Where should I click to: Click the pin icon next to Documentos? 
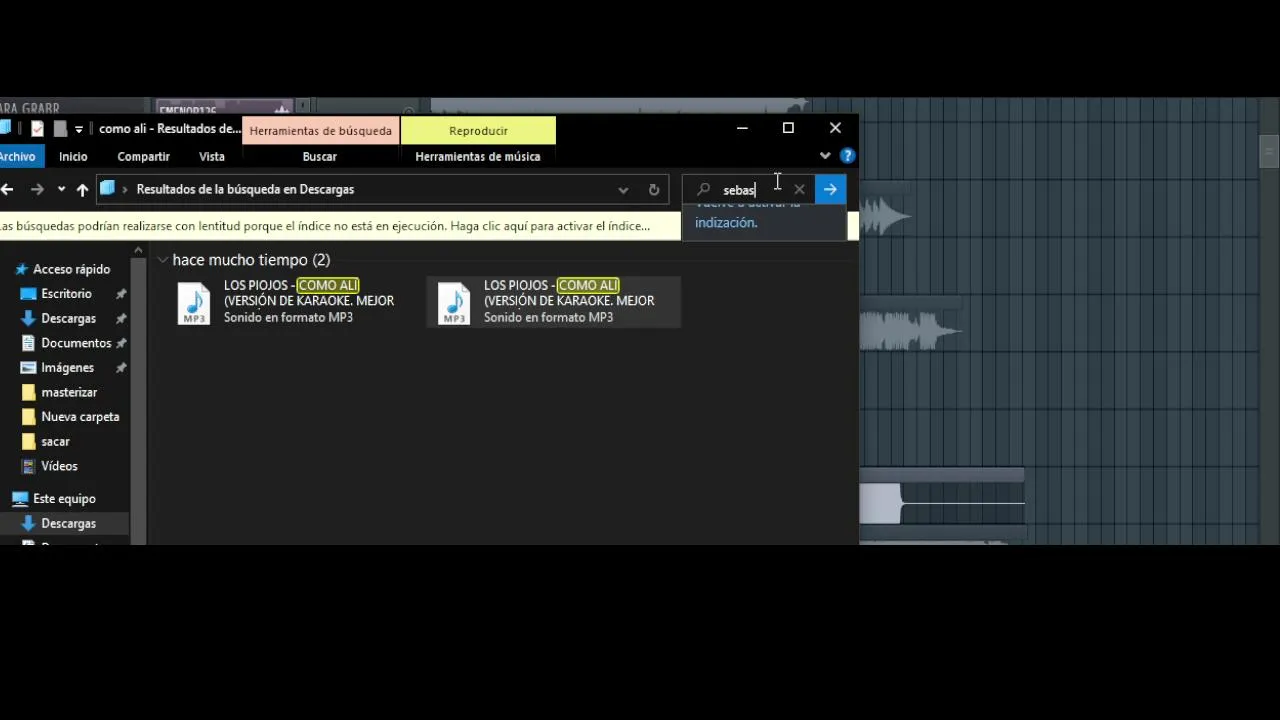121,343
